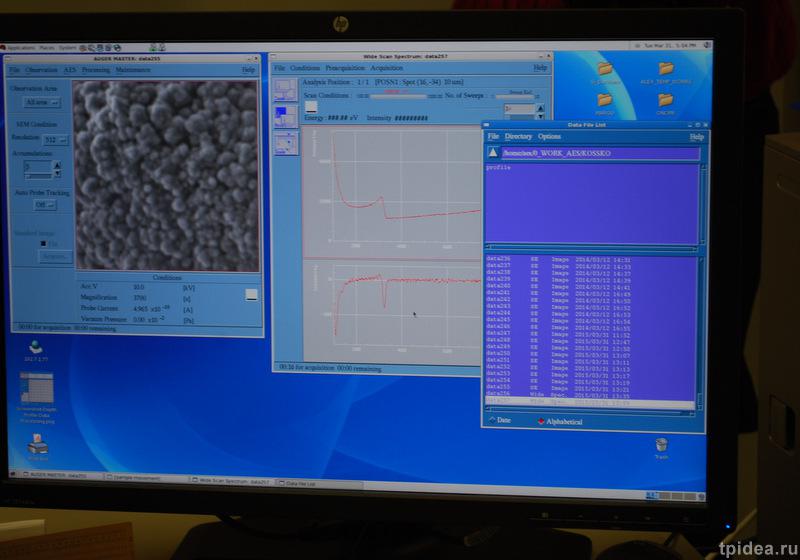Go up a directory with triangle icon

coord(493,152)
